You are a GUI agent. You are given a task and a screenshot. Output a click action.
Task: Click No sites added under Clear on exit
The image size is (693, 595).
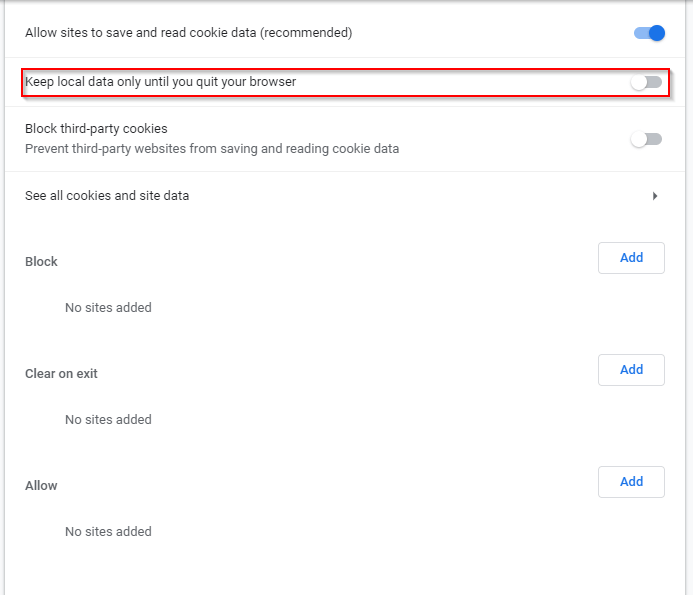click(x=108, y=420)
